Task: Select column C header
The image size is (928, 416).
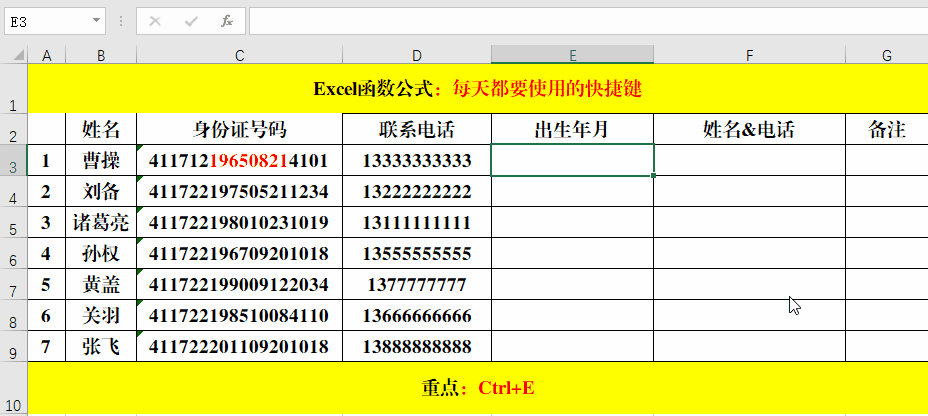Action: (239, 56)
